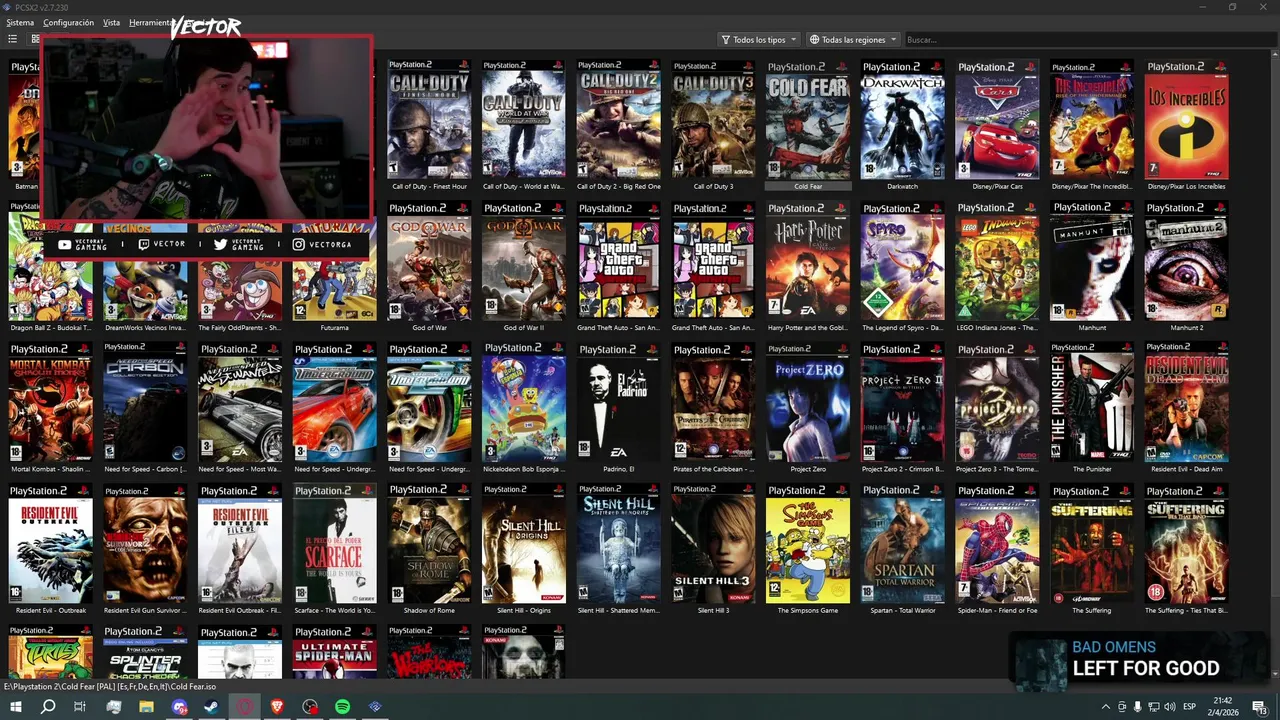Select Silent Hill - Shattered Memories cover
The height and width of the screenshot is (720, 1280).
[x=618, y=543]
